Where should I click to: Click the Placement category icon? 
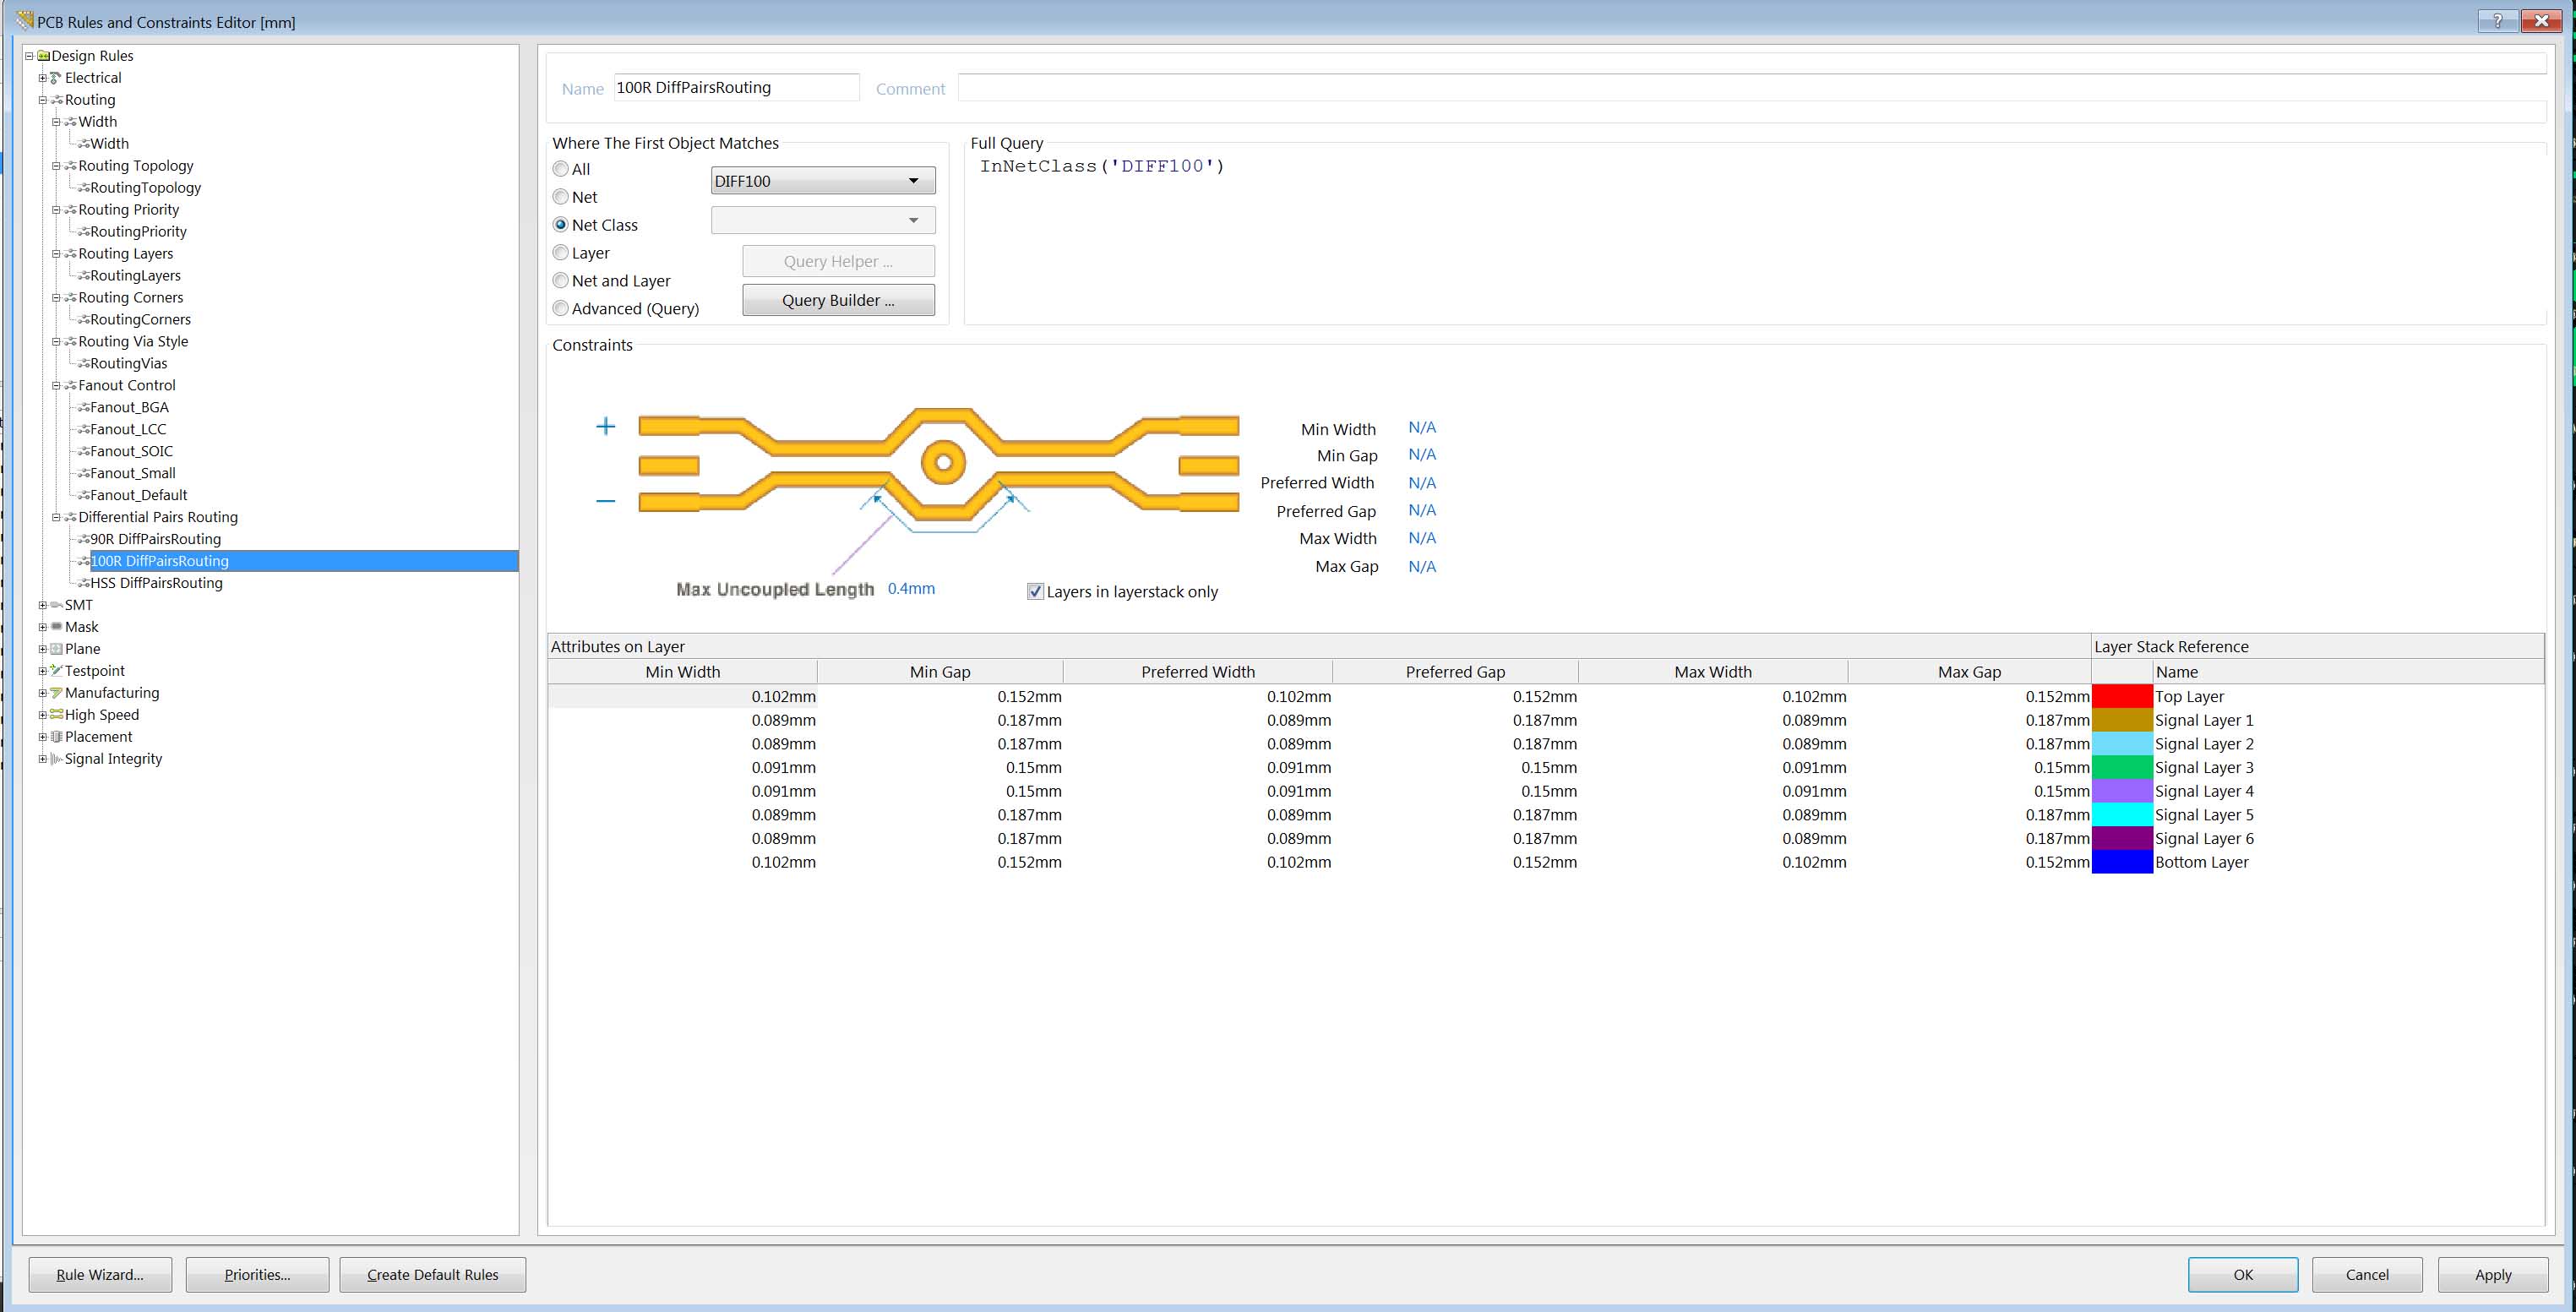tap(56, 737)
